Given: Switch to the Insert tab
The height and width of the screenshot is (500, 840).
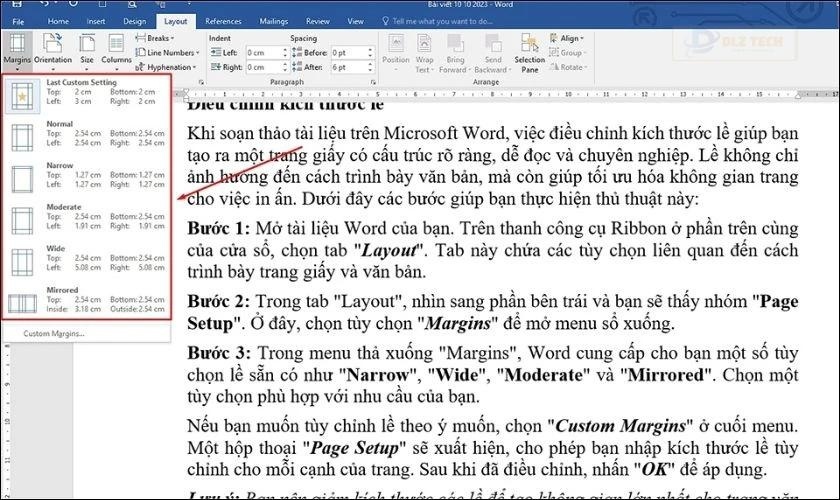Looking at the screenshot, I should [x=96, y=21].
